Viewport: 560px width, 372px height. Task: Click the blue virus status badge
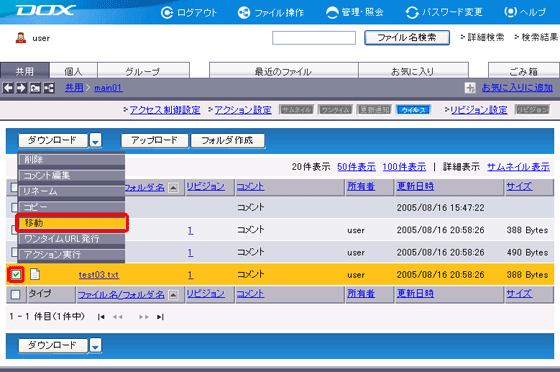[x=414, y=110]
